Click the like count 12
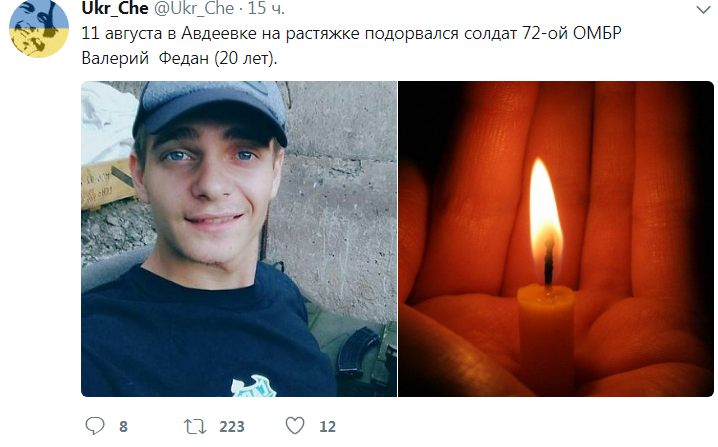Image resolution: width=718 pixels, height=447 pixels. [327, 427]
